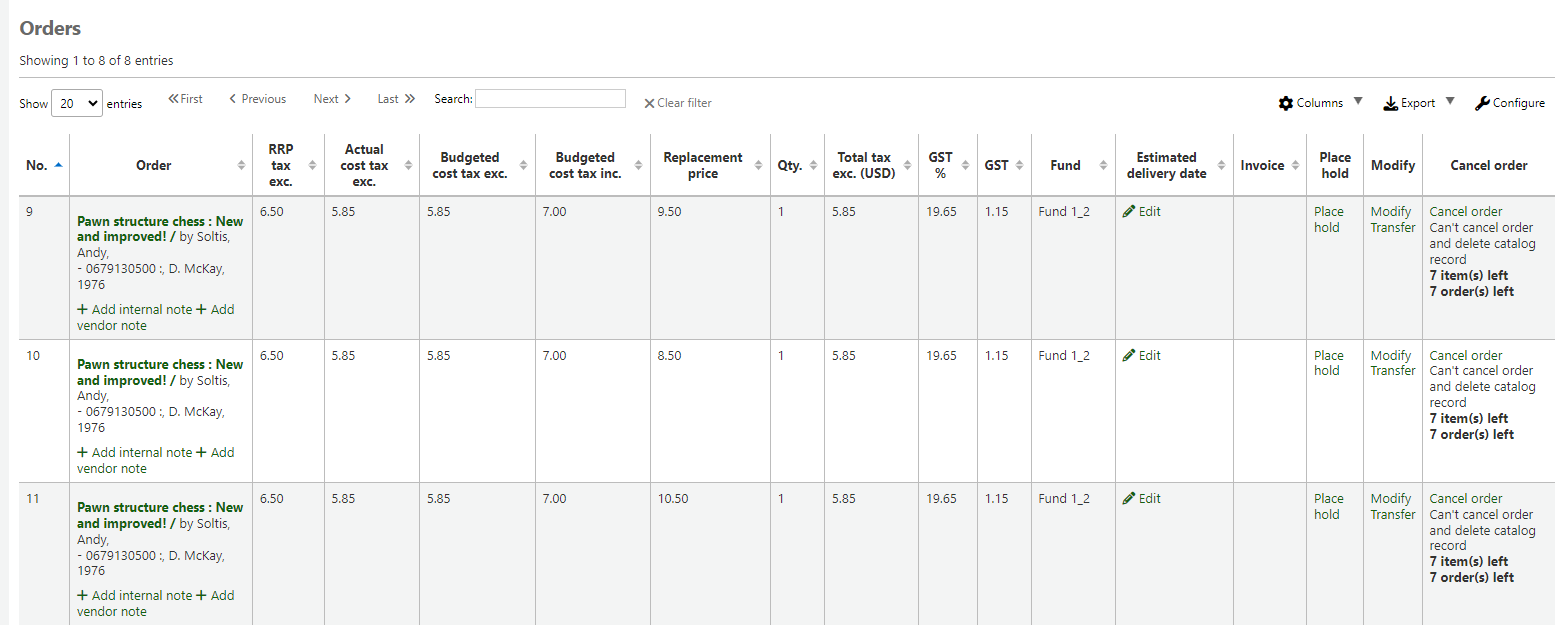The height and width of the screenshot is (625, 1559).
Task: Click the Clear filter X icon
Action: tap(649, 103)
